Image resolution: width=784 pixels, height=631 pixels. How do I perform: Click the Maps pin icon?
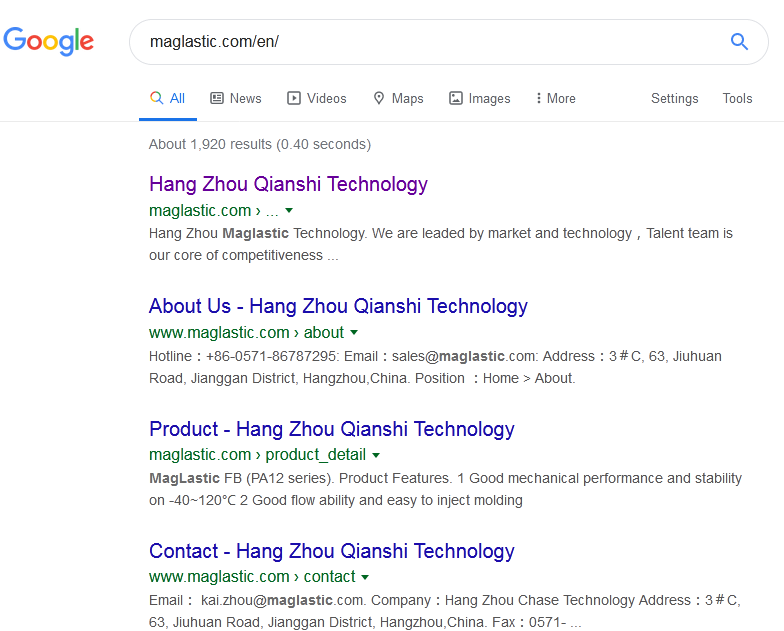tap(379, 98)
